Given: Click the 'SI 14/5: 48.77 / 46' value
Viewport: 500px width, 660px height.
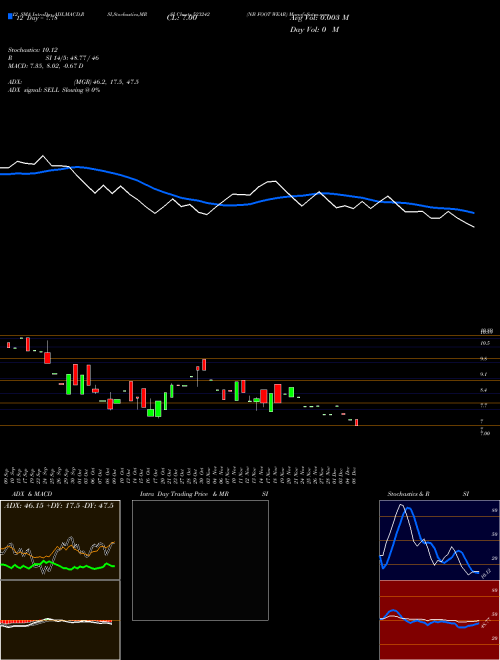Looking at the screenshot, I should [x=72, y=58].
